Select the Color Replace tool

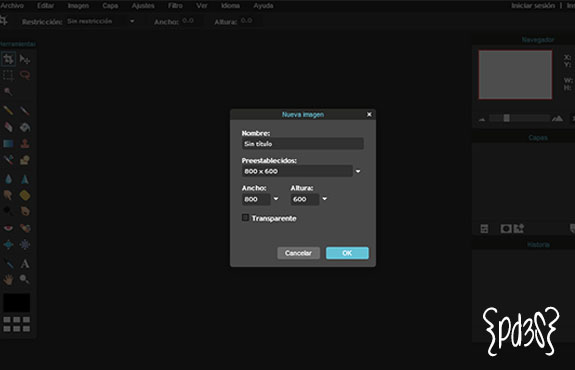click(8, 160)
